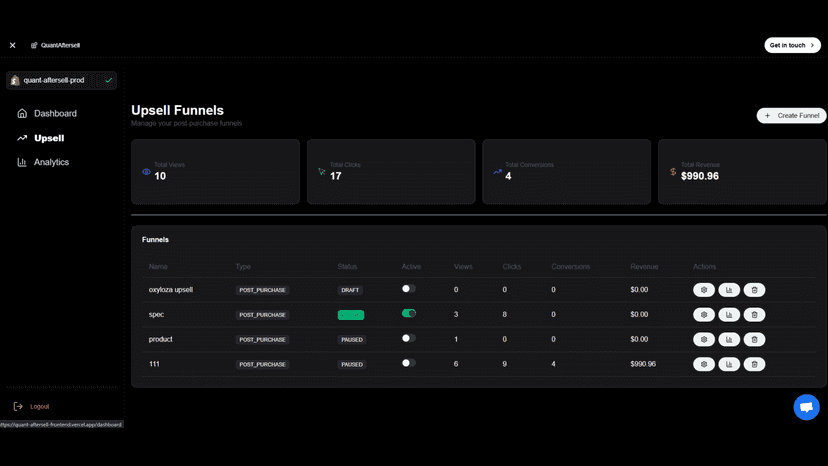
Task: Click the Logout link
Action: click(x=40, y=407)
